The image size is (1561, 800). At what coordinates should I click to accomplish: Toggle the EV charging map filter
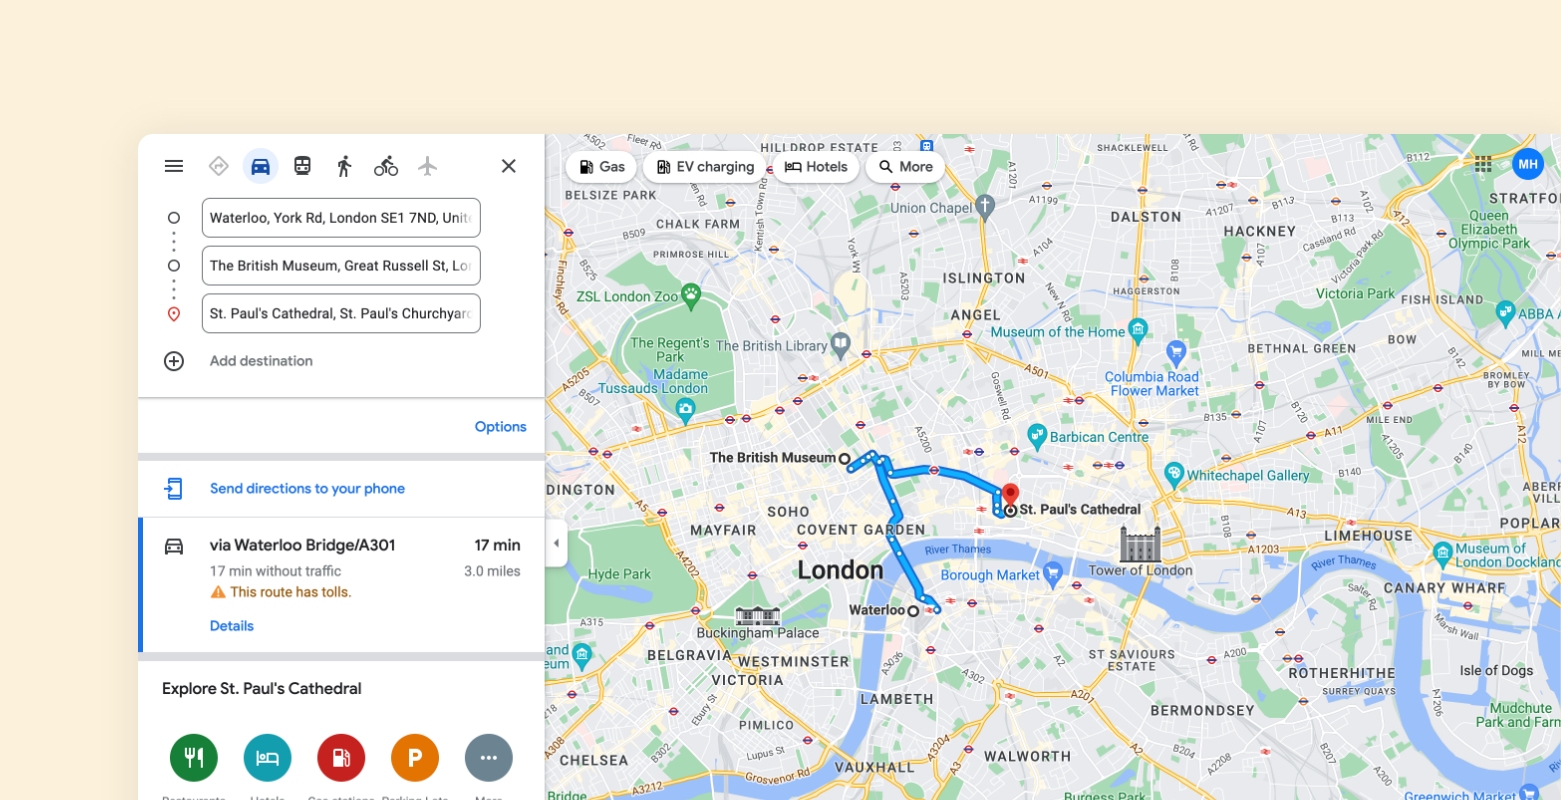704,167
